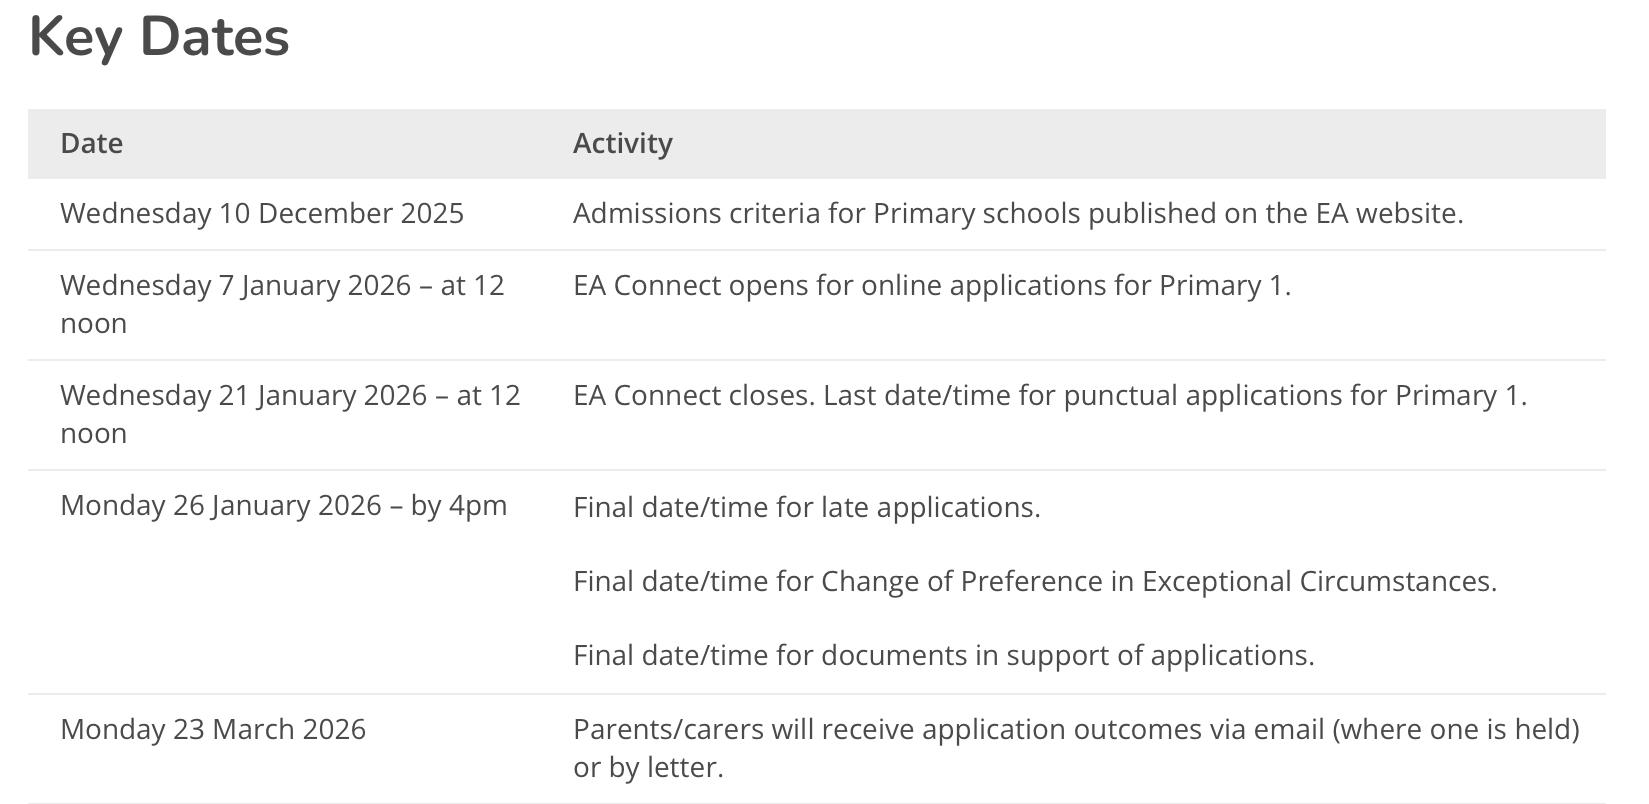Click the Wednesday 10 December 2025 date cell
1649x804 pixels.
coord(262,213)
